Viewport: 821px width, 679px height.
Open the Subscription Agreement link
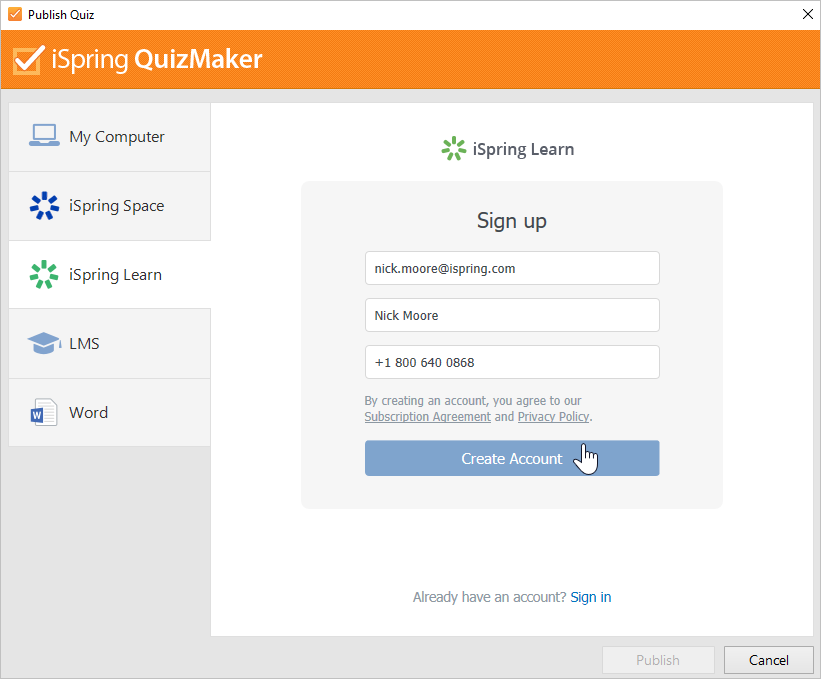pyautogui.click(x=427, y=417)
